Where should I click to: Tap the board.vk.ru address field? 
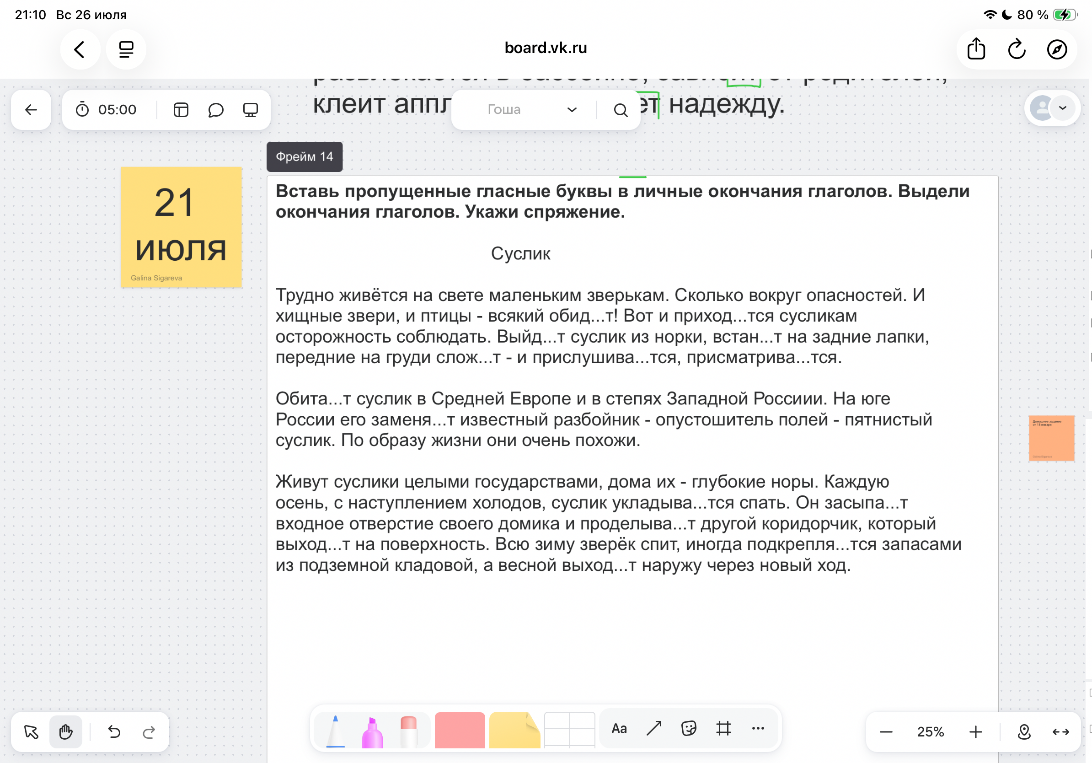[545, 48]
